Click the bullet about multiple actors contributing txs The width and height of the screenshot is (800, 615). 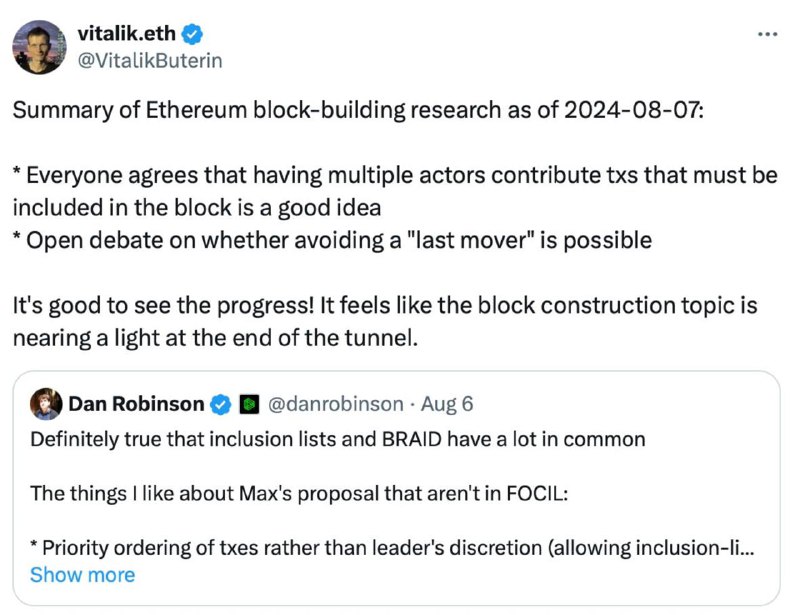point(395,191)
